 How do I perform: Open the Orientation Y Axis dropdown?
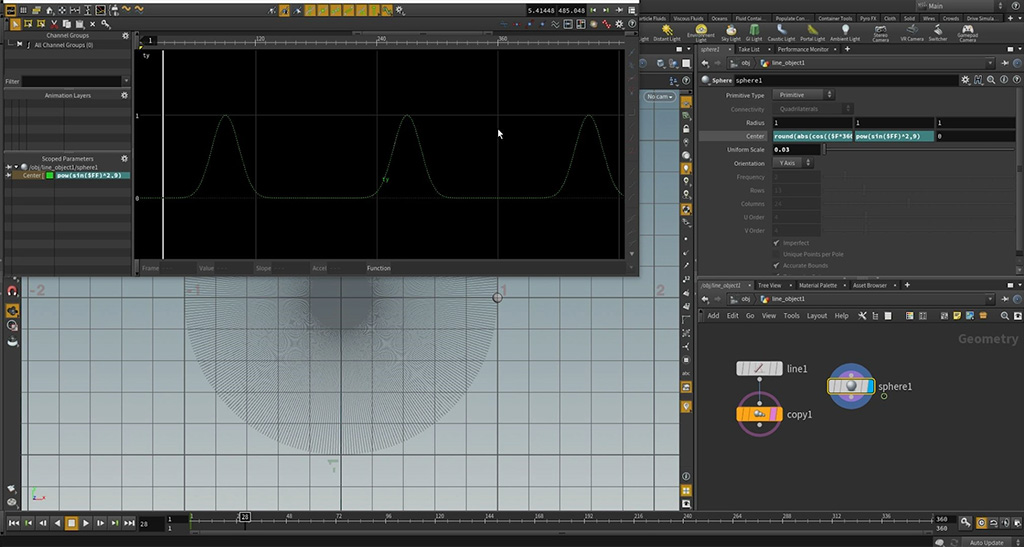(795, 163)
